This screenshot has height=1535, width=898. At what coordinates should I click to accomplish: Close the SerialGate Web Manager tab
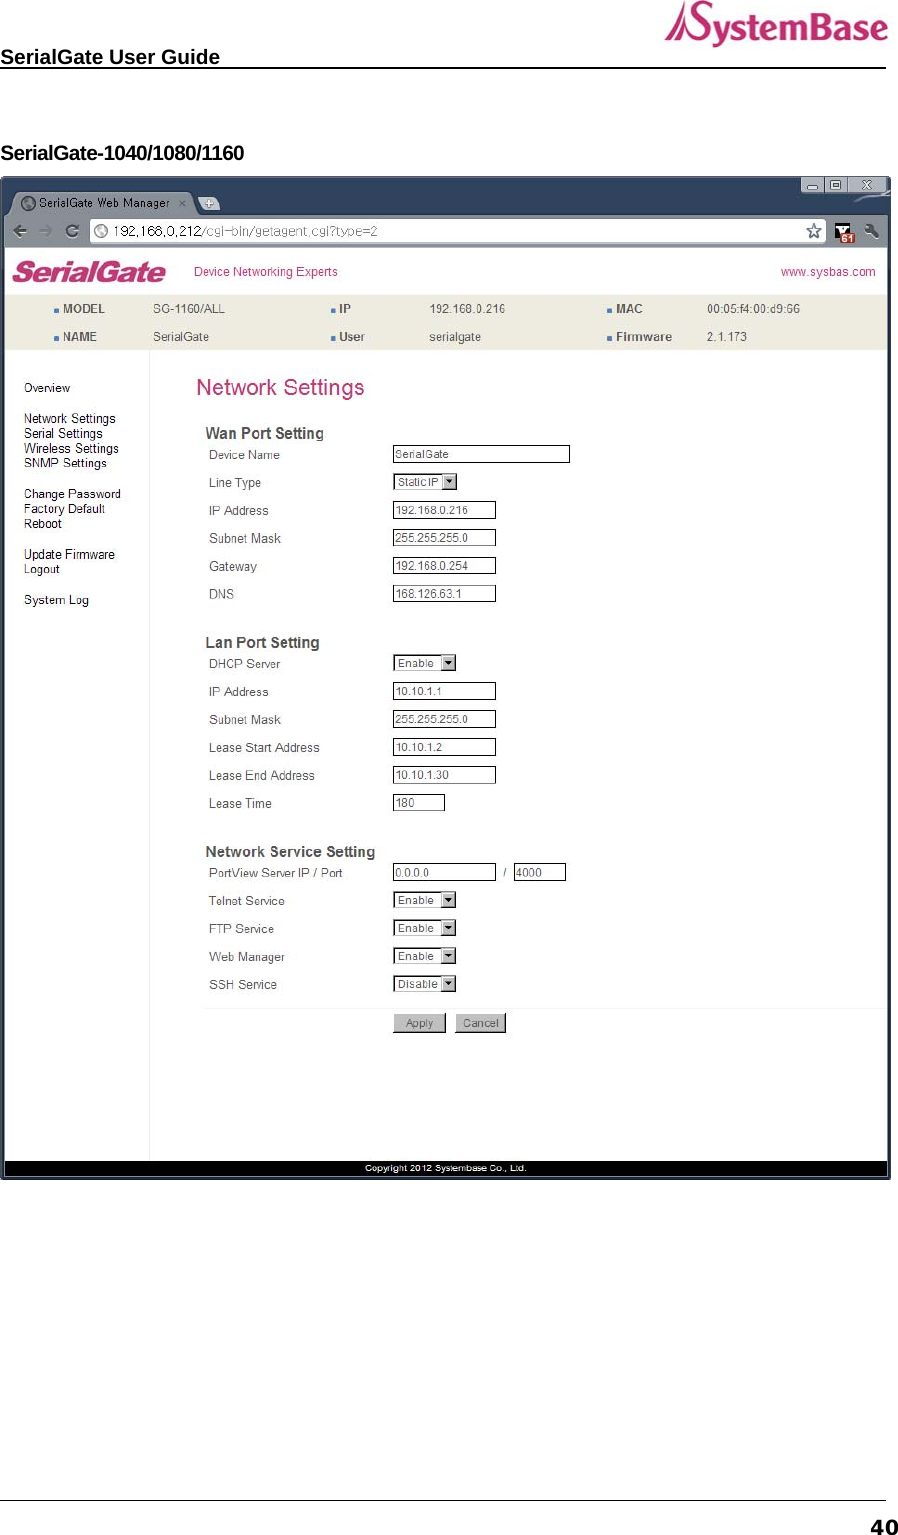click(x=182, y=203)
